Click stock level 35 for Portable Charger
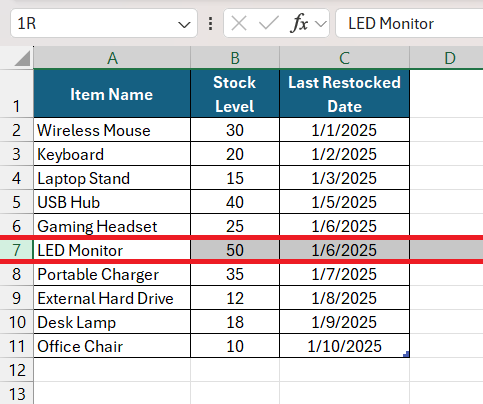483x404 pixels. pyautogui.click(x=235, y=274)
